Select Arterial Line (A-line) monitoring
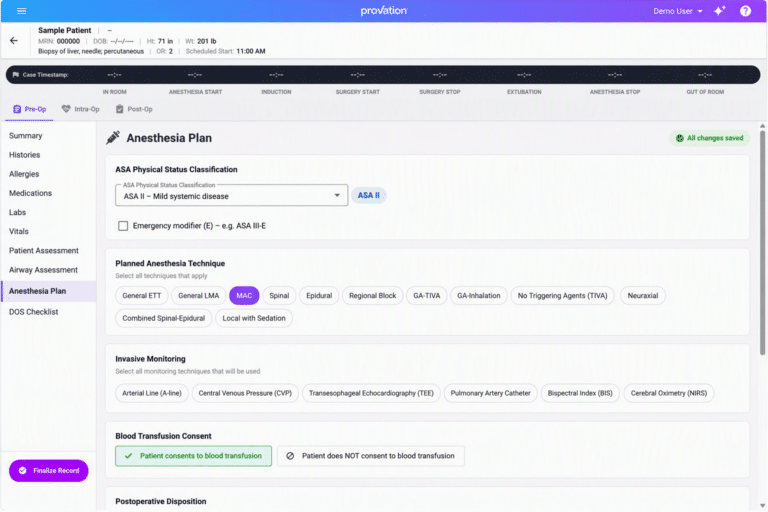Viewport: 768px width, 512px height. [x=152, y=393]
